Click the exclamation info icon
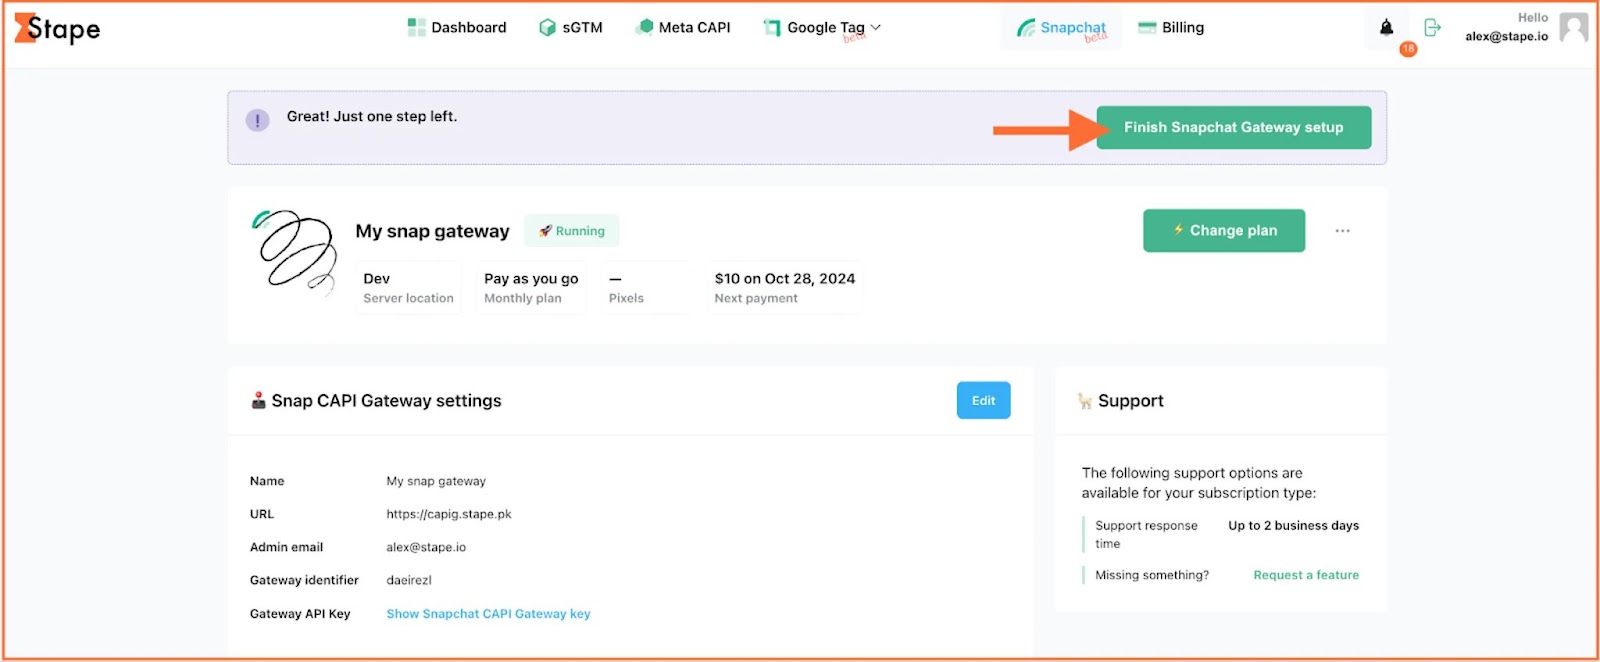This screenshot has width=1600, height=662. click(x=258, y=121)
